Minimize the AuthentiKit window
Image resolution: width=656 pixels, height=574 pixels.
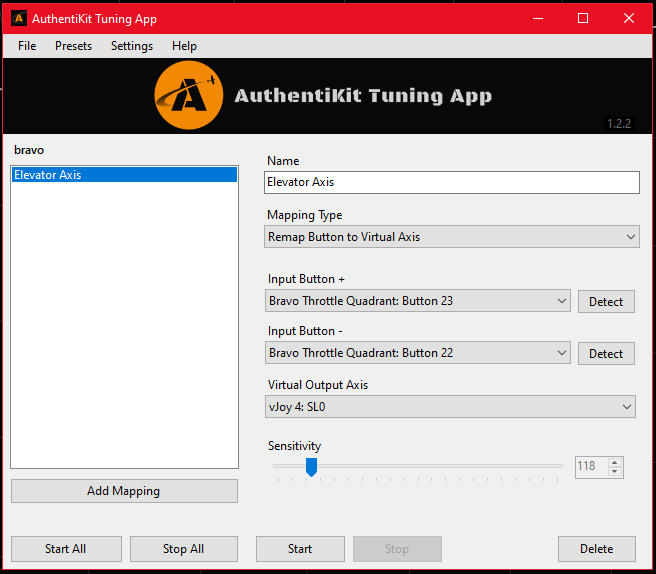(538, 18)
